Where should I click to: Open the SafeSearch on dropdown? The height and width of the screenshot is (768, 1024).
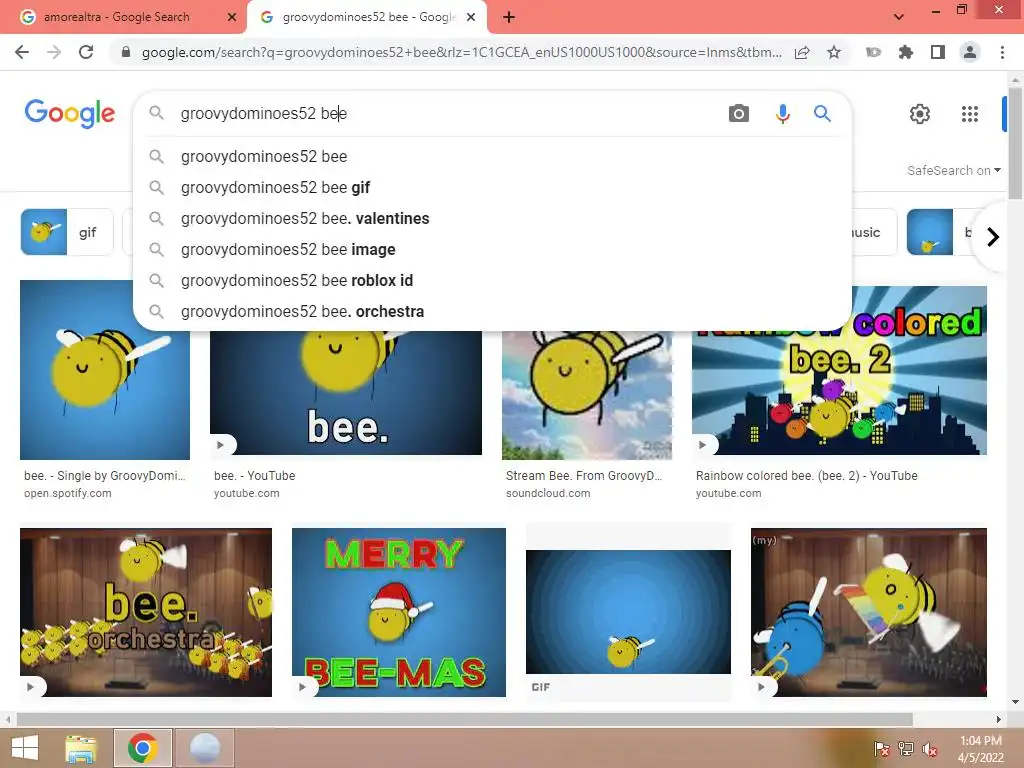click(x=953, y=170)
